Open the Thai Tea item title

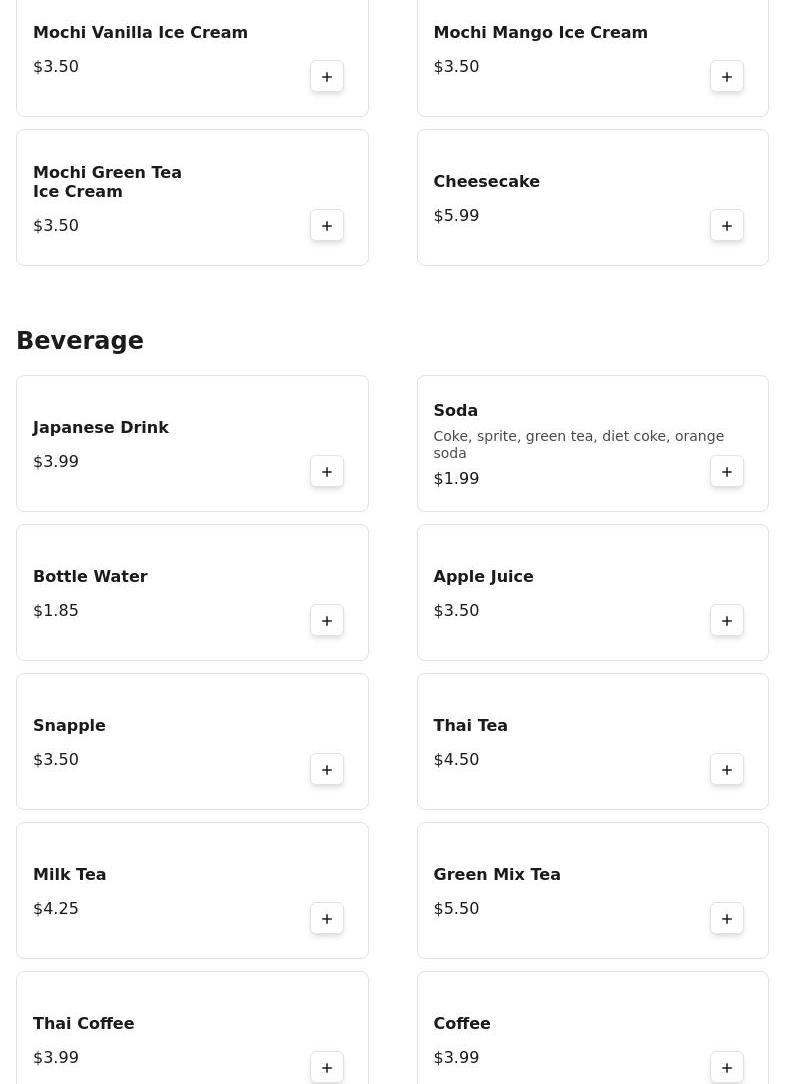point(470,725)
